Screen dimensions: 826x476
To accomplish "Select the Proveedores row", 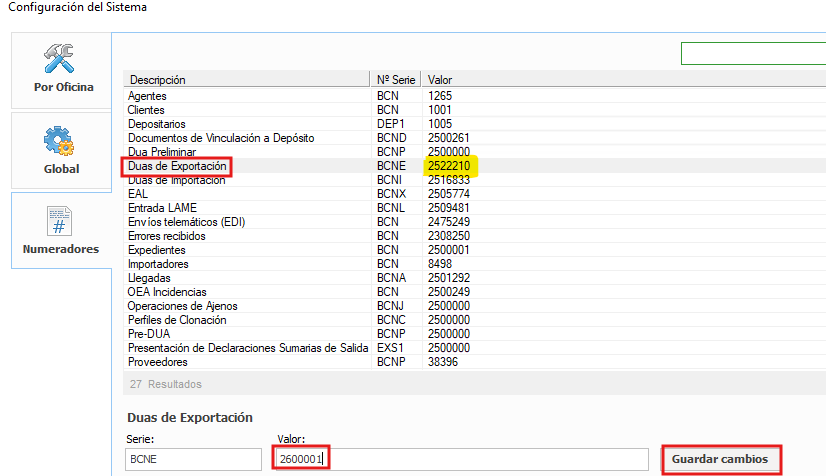I will tap(159, 362).
